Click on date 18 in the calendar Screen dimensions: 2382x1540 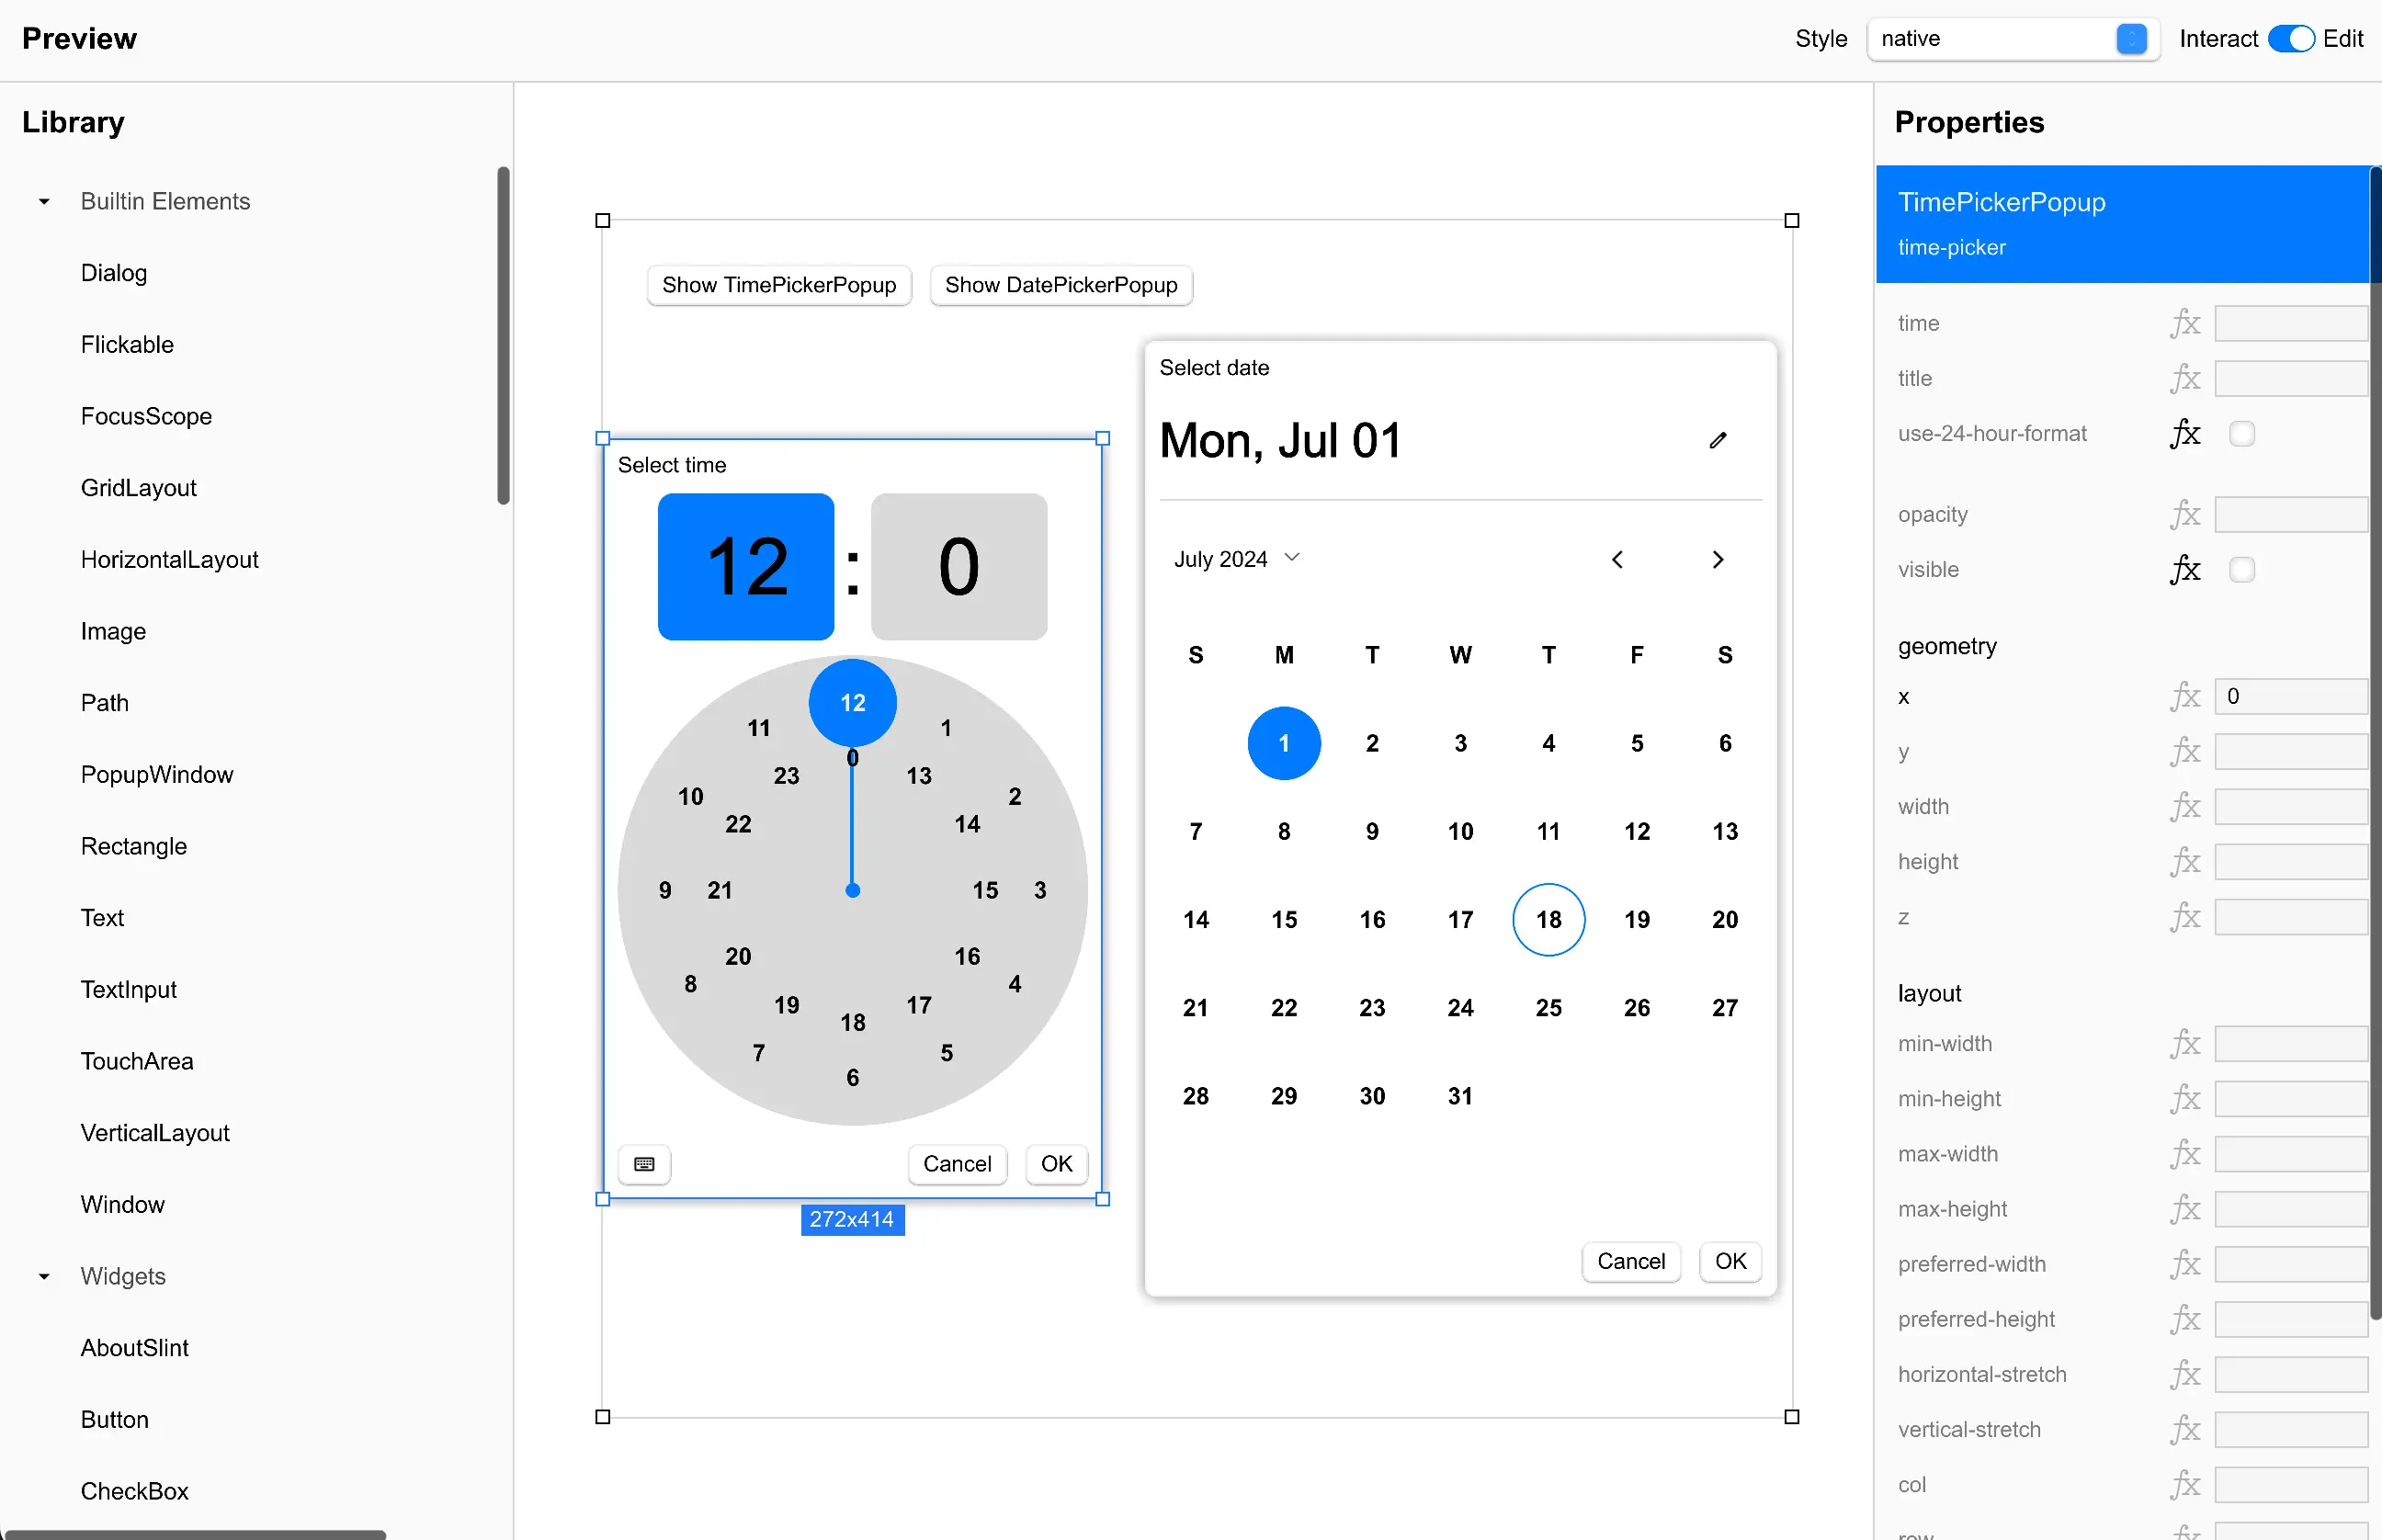pos(1547,919)
